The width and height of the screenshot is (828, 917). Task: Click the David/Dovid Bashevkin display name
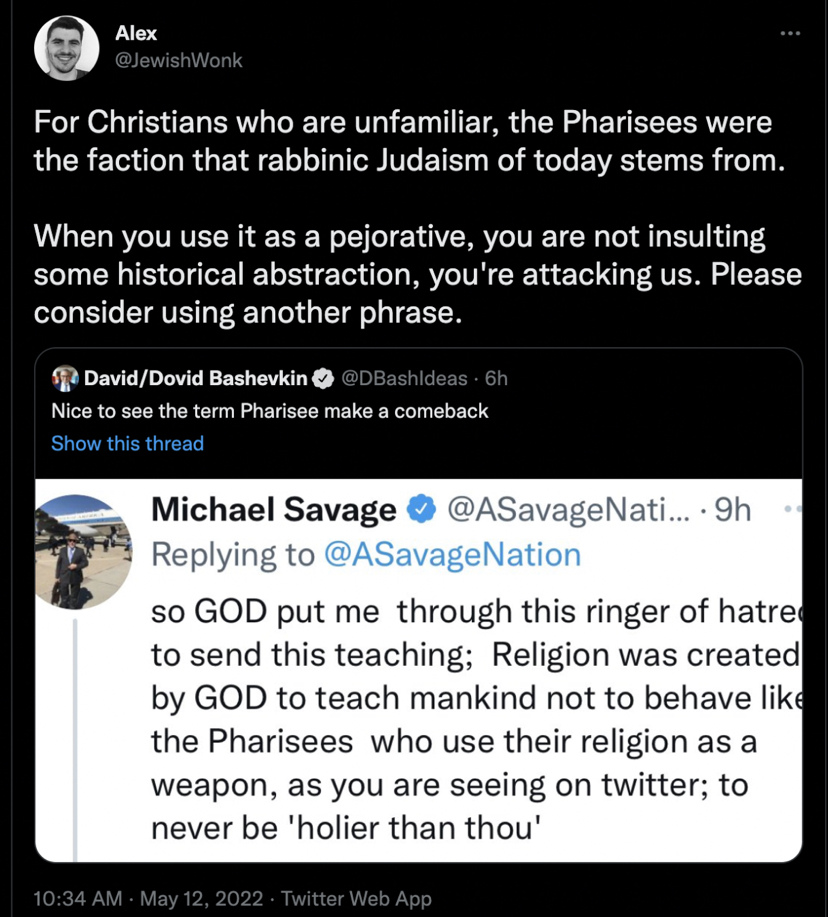(195, 379)
